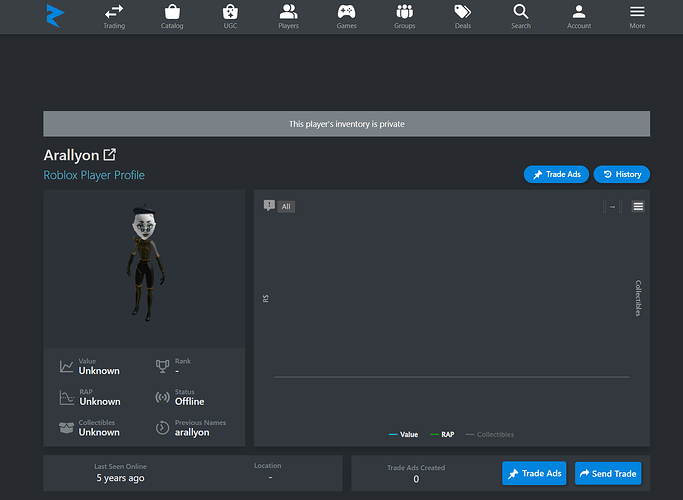Click the Previous Names clock icon
The width and height of the screenshot is (683, 500).
[162, 428]
